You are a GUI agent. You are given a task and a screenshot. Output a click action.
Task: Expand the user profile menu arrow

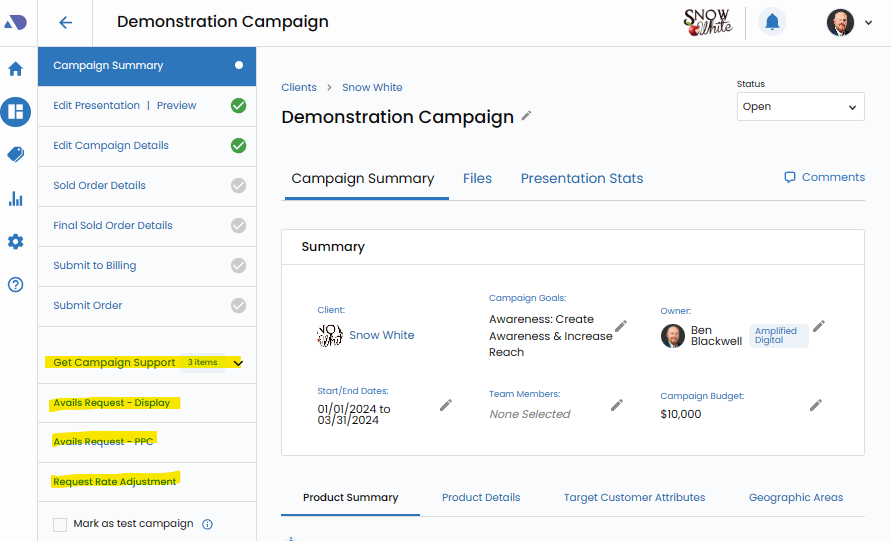pos(868,23)
